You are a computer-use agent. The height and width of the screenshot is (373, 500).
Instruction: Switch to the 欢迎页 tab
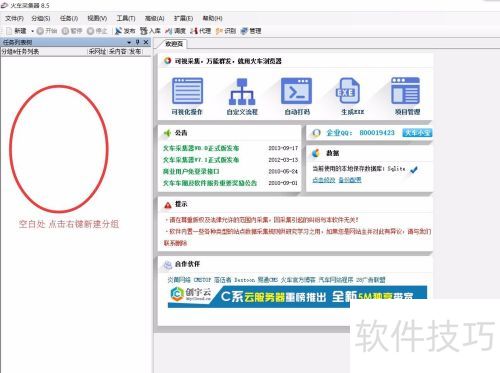tap(174, 44)
